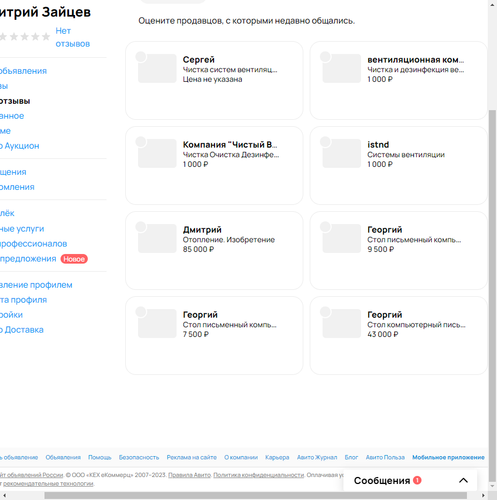
Task: Open Правила Авито footer link
Action: (x=189, y=475)
